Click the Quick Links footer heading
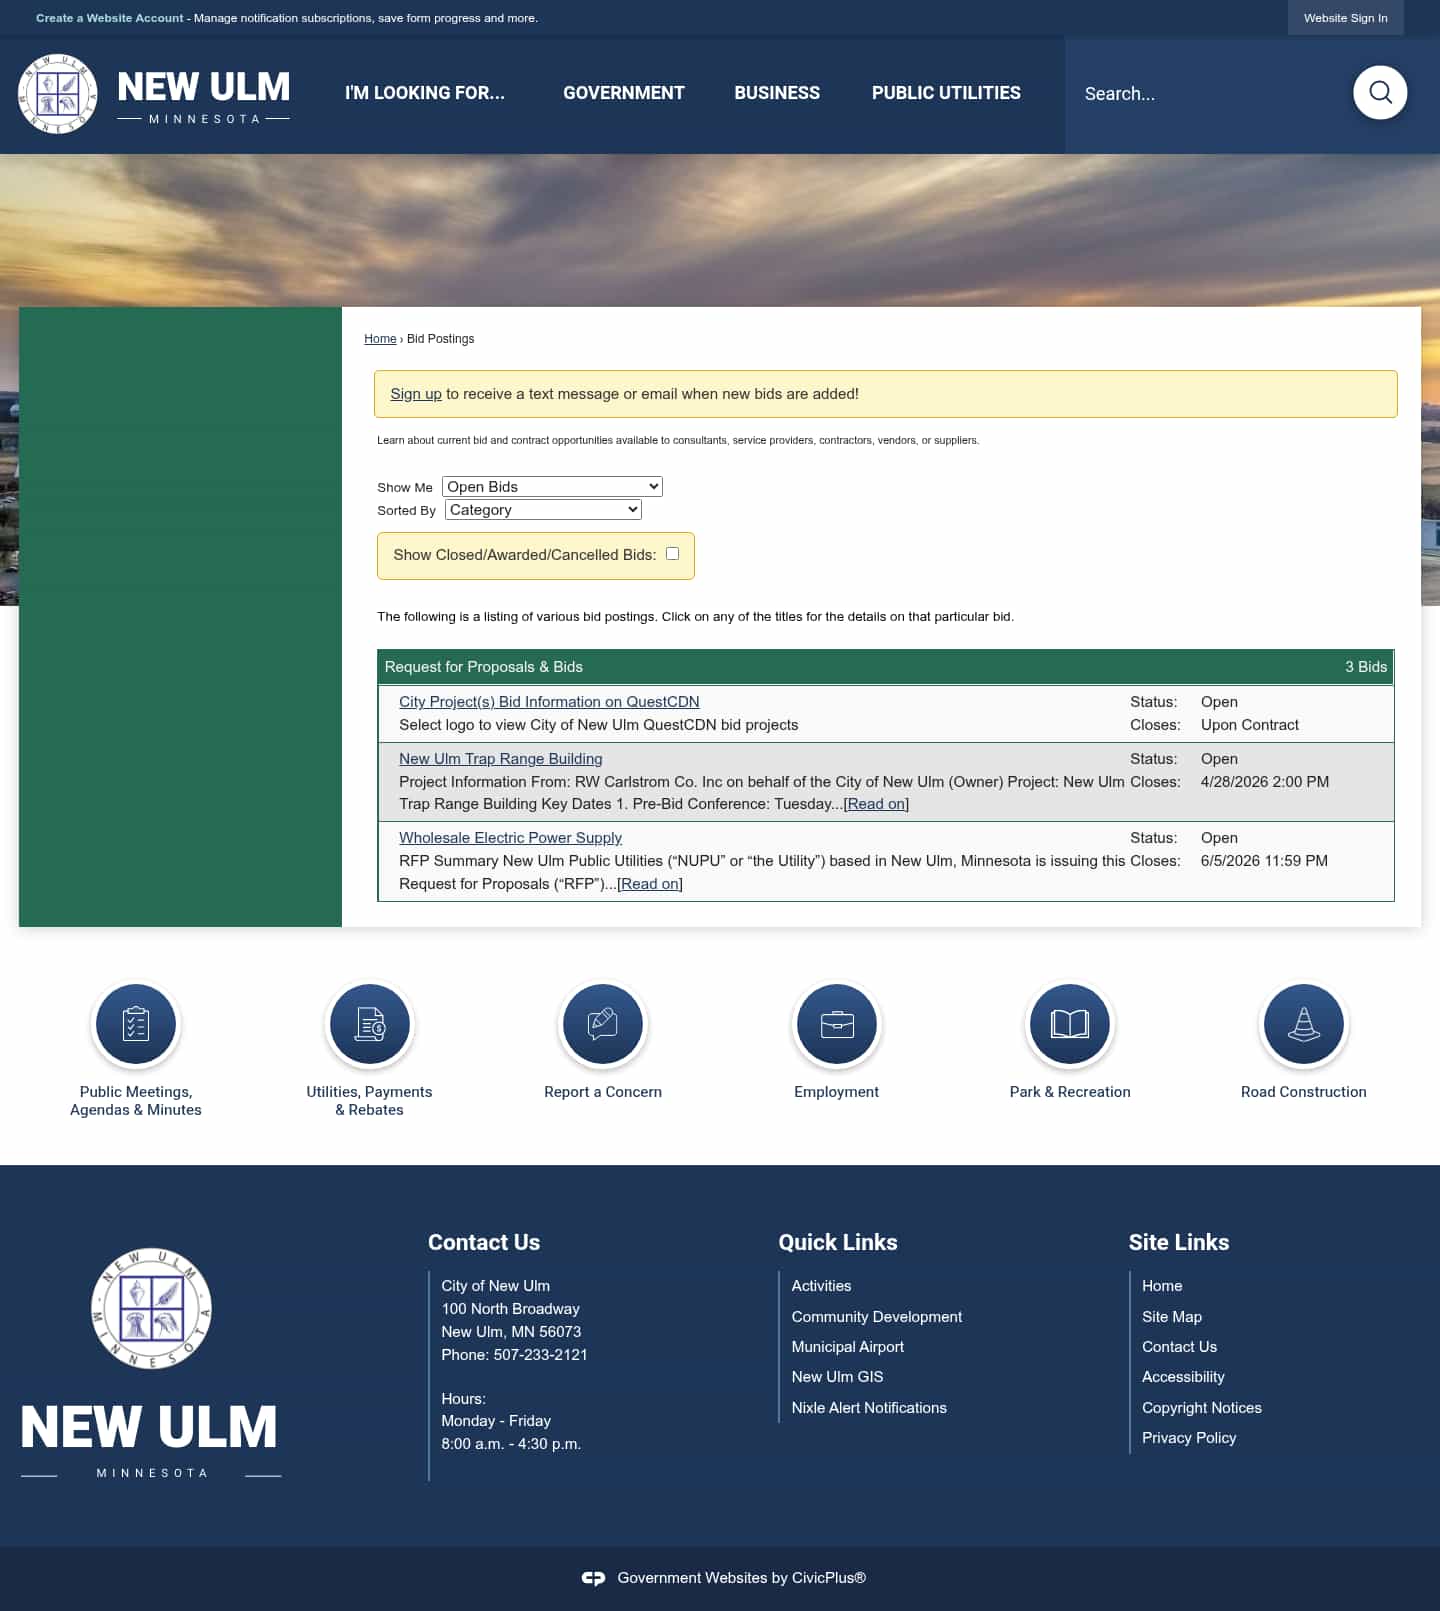The height and width of the screenshot is (1611, 1440). 838,1242
